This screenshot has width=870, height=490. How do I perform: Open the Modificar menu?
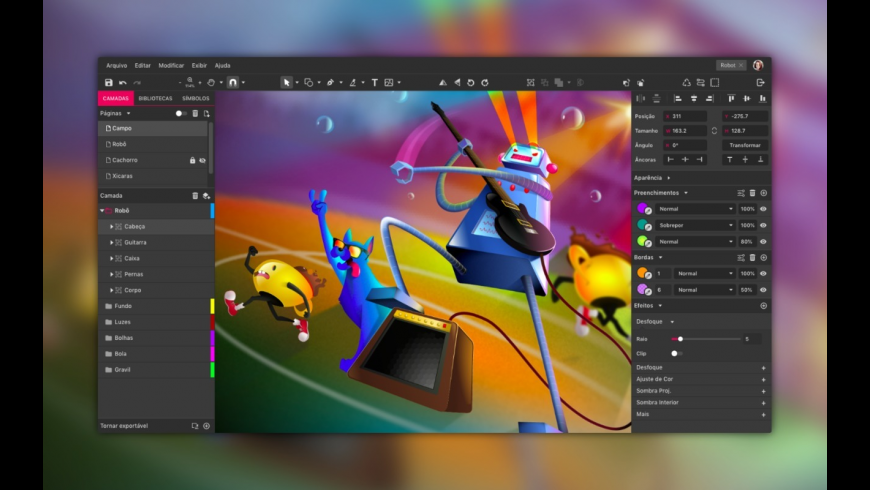(171, 65)
